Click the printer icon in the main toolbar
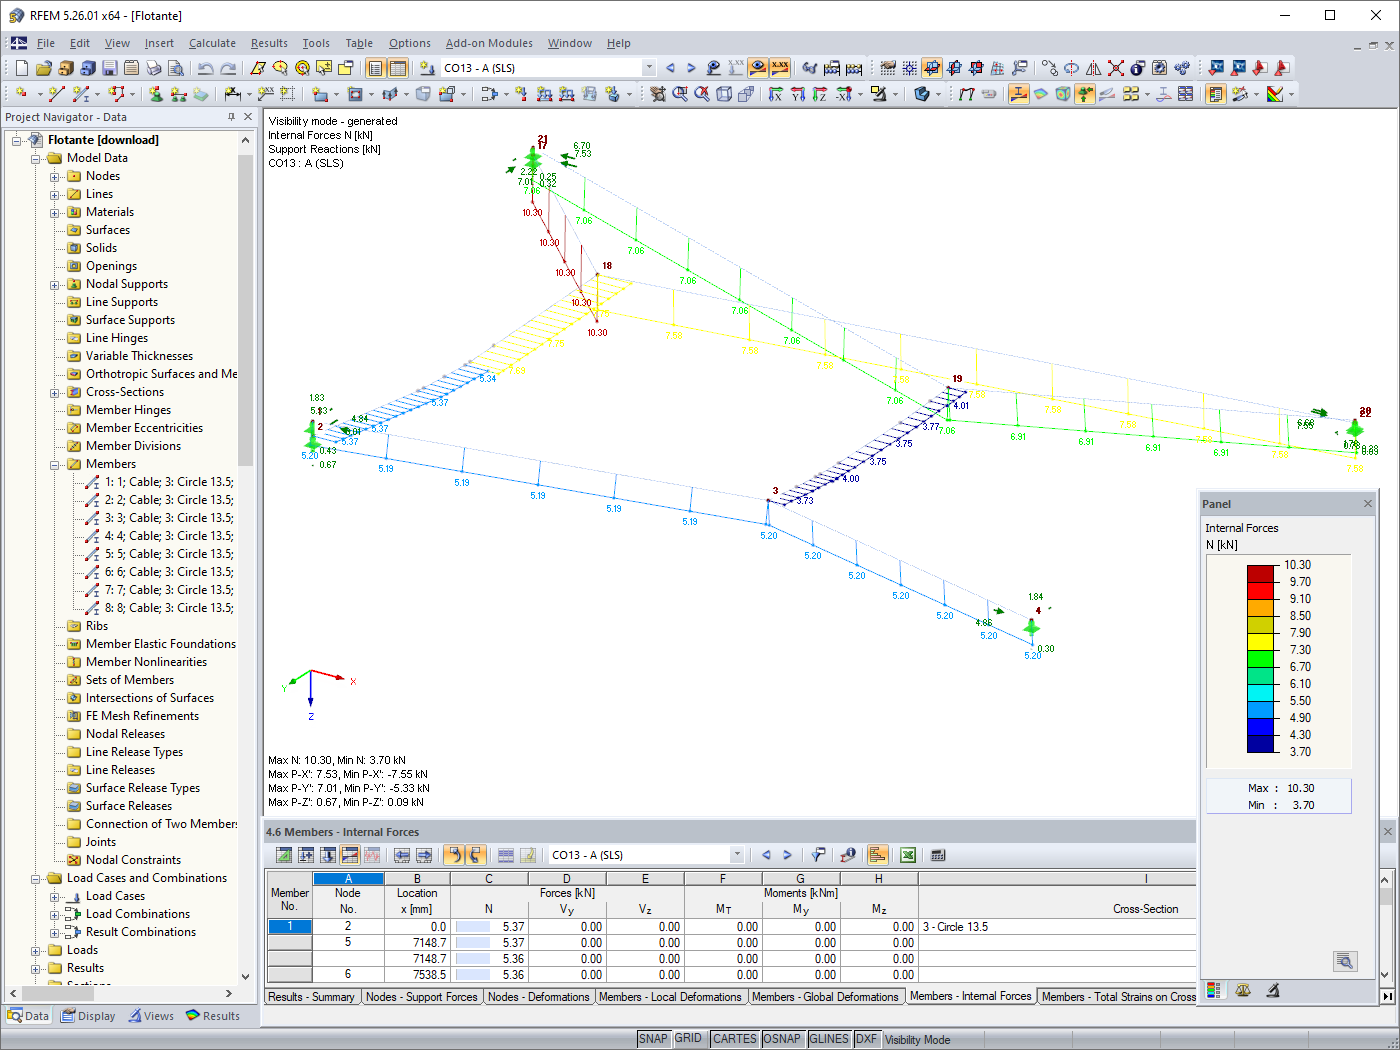The image size is (1400, 1050). pos(153,68)
